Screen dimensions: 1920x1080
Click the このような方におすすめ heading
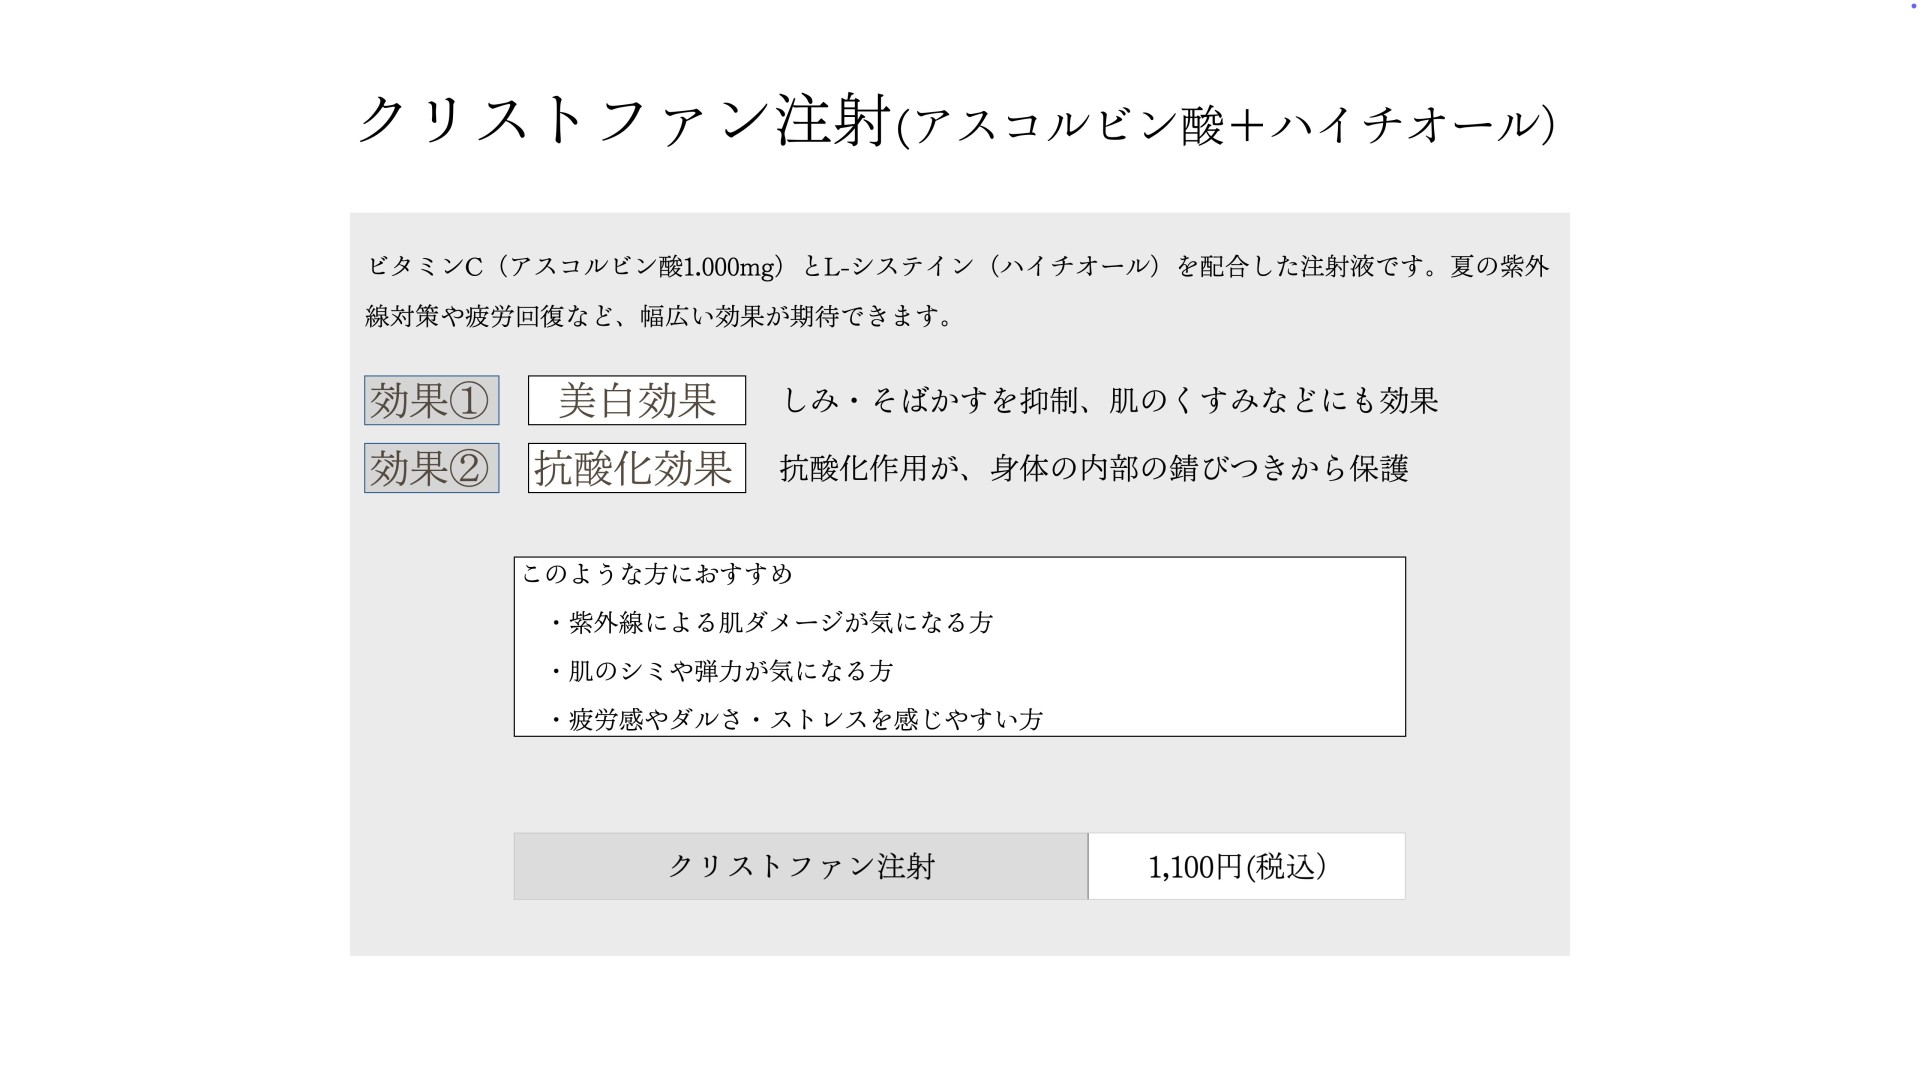pyautogui.click(x=657, y=574)
